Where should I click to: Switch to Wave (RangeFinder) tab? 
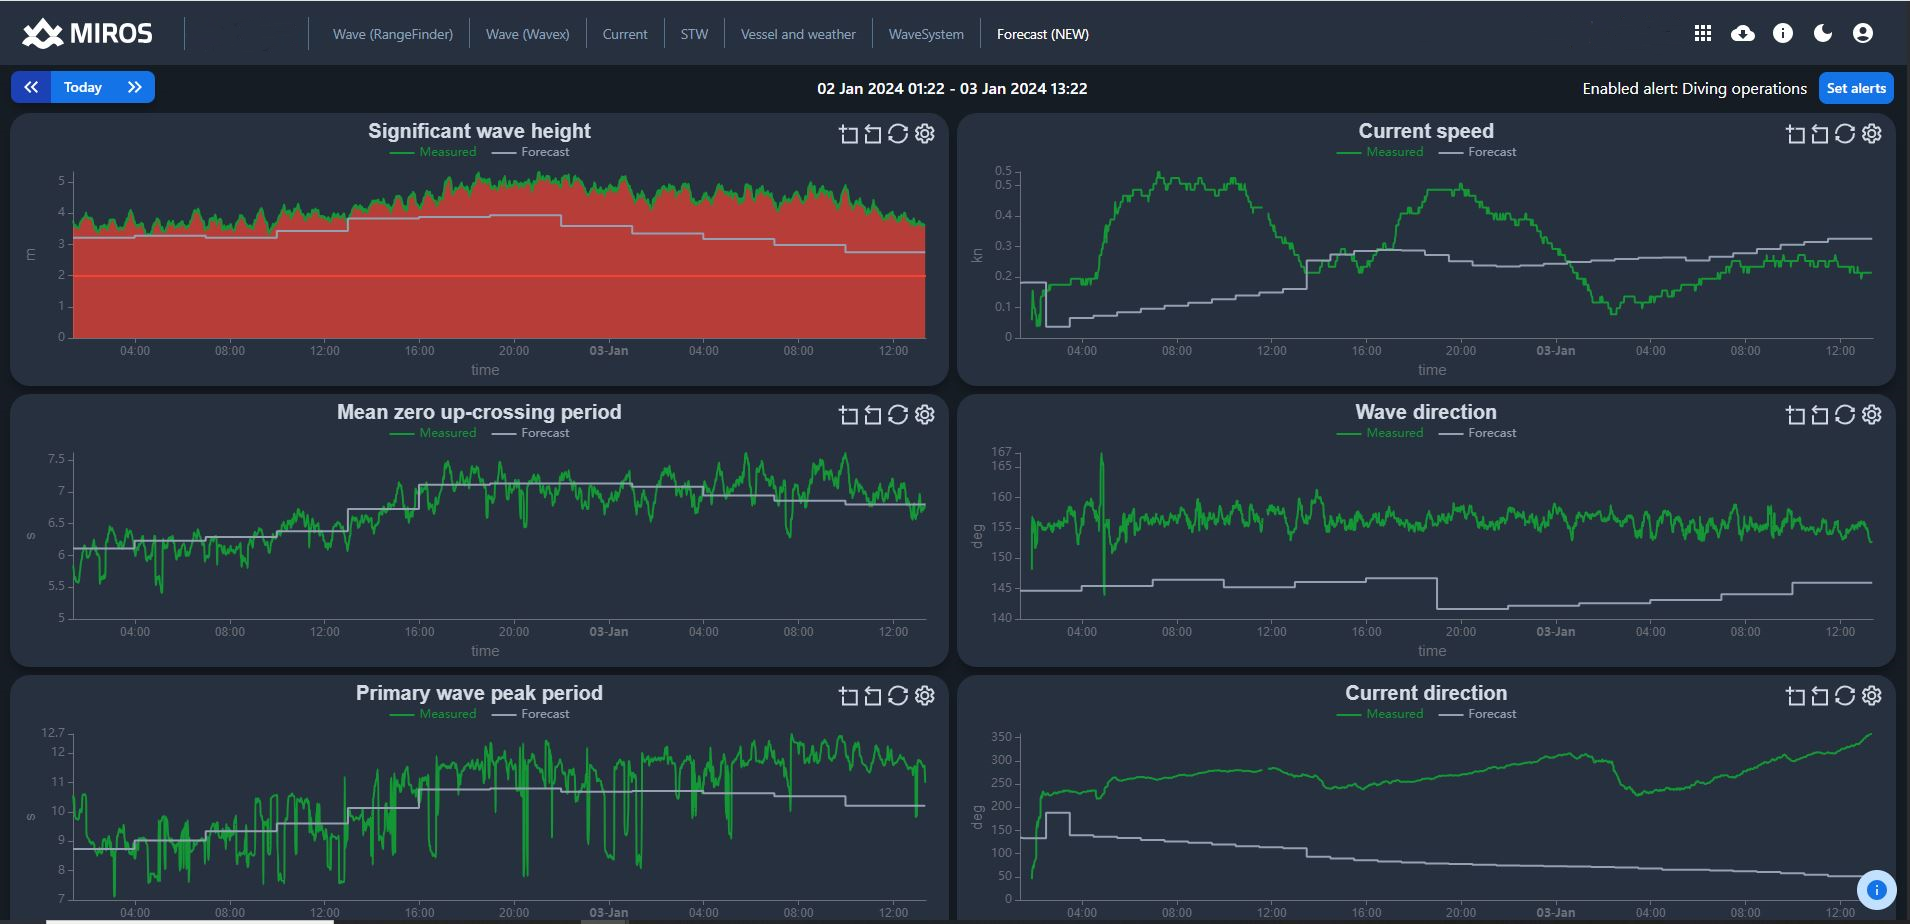pos(393,34)
